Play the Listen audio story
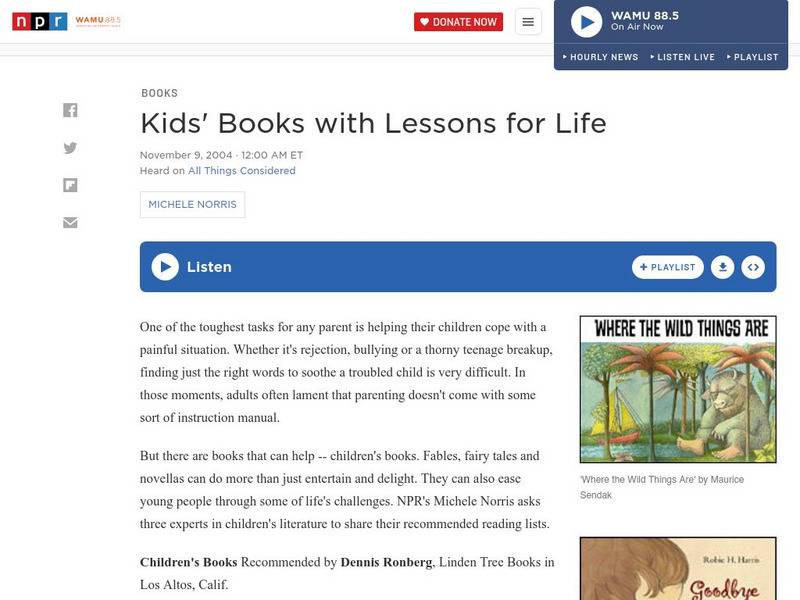 point(165,267)
